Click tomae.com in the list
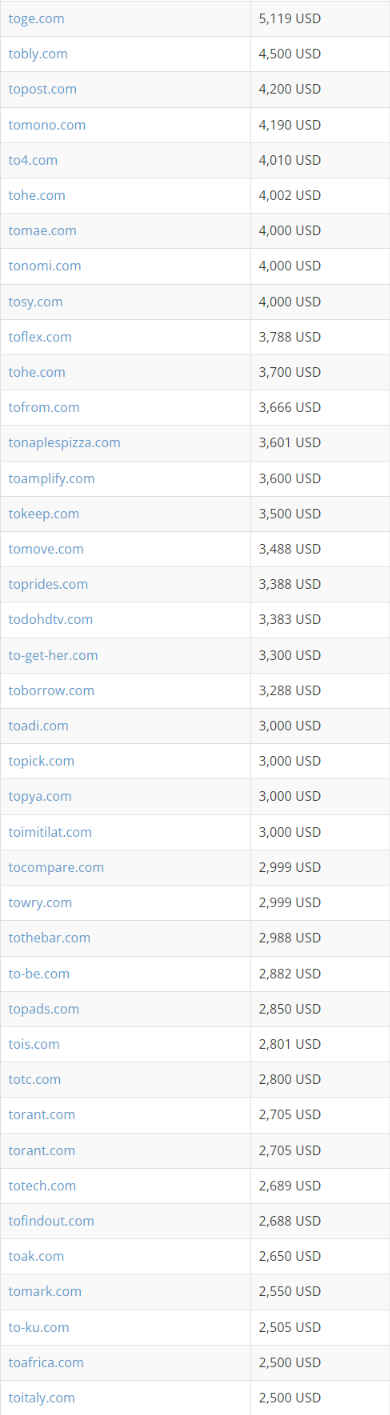Screen dimensions: 390x1415 pos(42,230)
